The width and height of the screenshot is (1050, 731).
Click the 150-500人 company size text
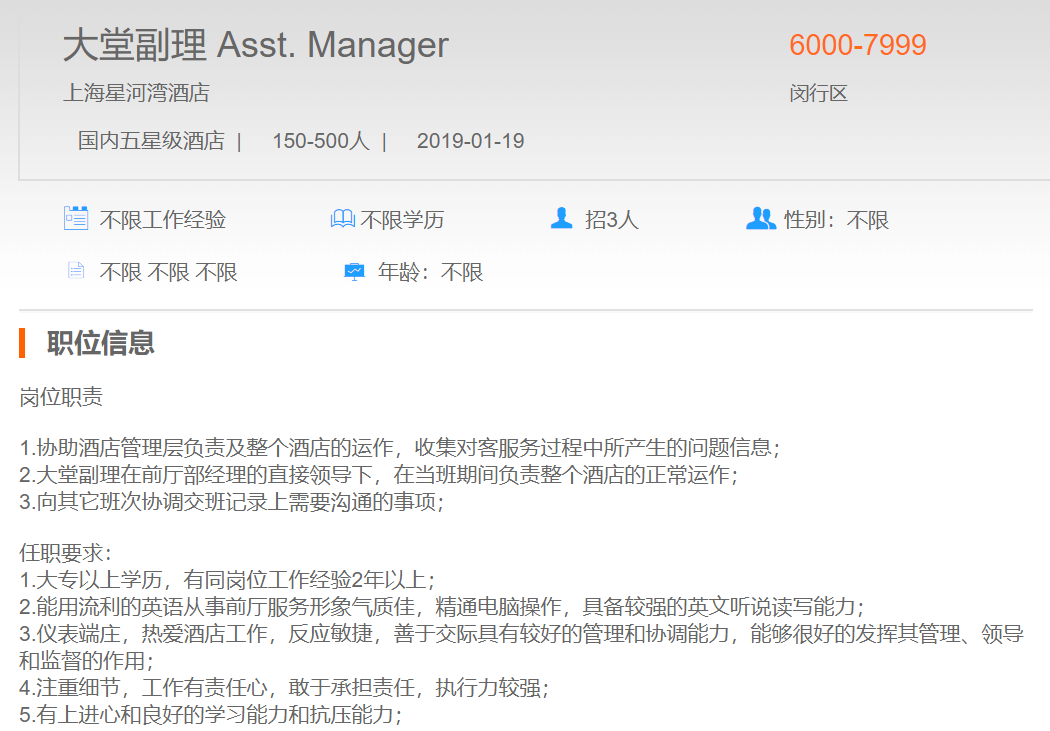pyautogui.click(x=320, y=141)
